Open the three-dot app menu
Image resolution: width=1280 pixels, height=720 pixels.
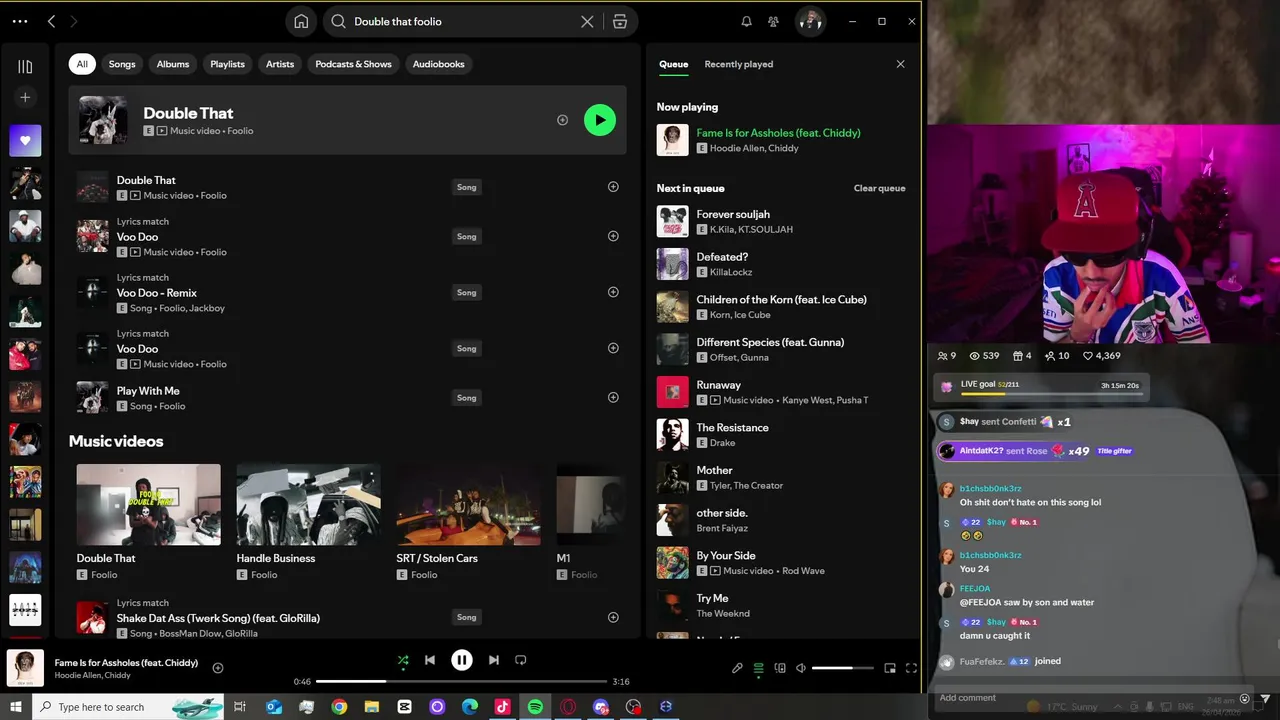pyautogui.click(x=20, y=21)
